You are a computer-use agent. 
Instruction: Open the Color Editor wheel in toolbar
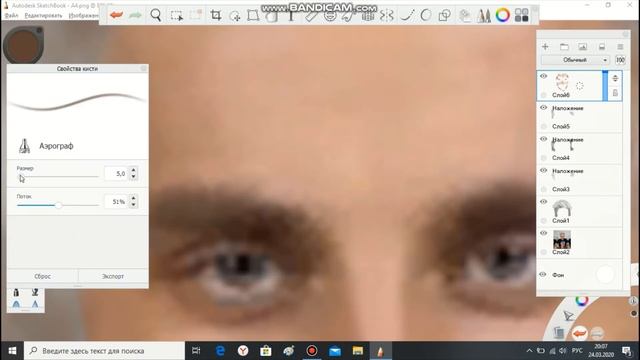[x=503, y=16]
